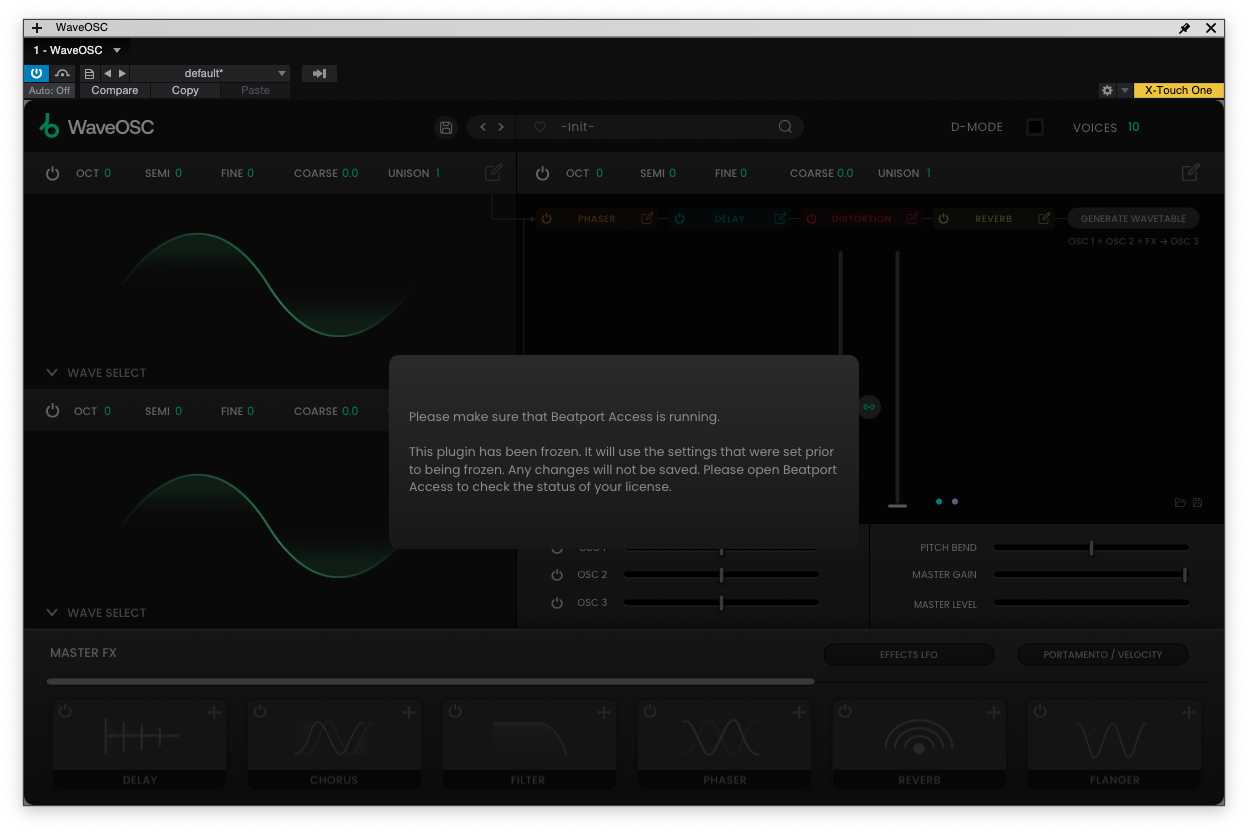1248x833 pixels.
Task: Click the small save icon in wavetable display
Action: (1197, 502)
